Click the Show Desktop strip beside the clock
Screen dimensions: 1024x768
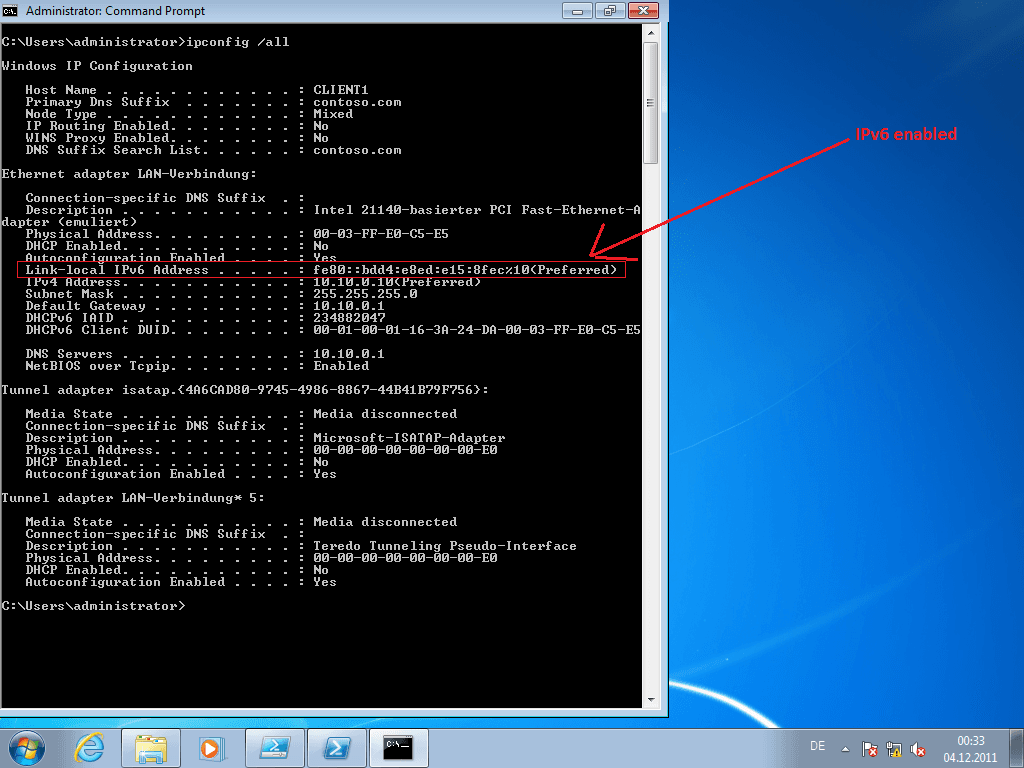1017,747
